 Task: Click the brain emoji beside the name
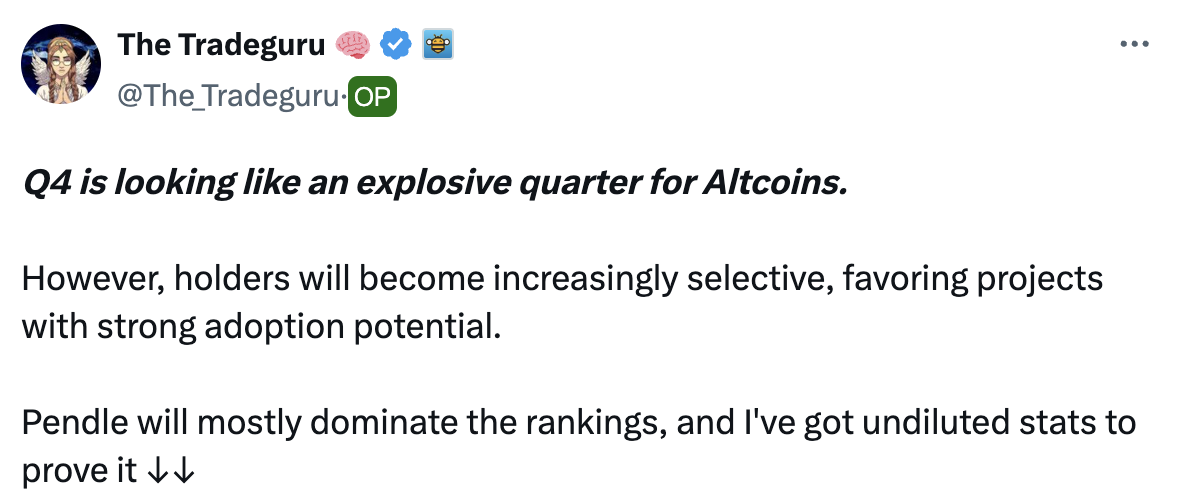353,44
